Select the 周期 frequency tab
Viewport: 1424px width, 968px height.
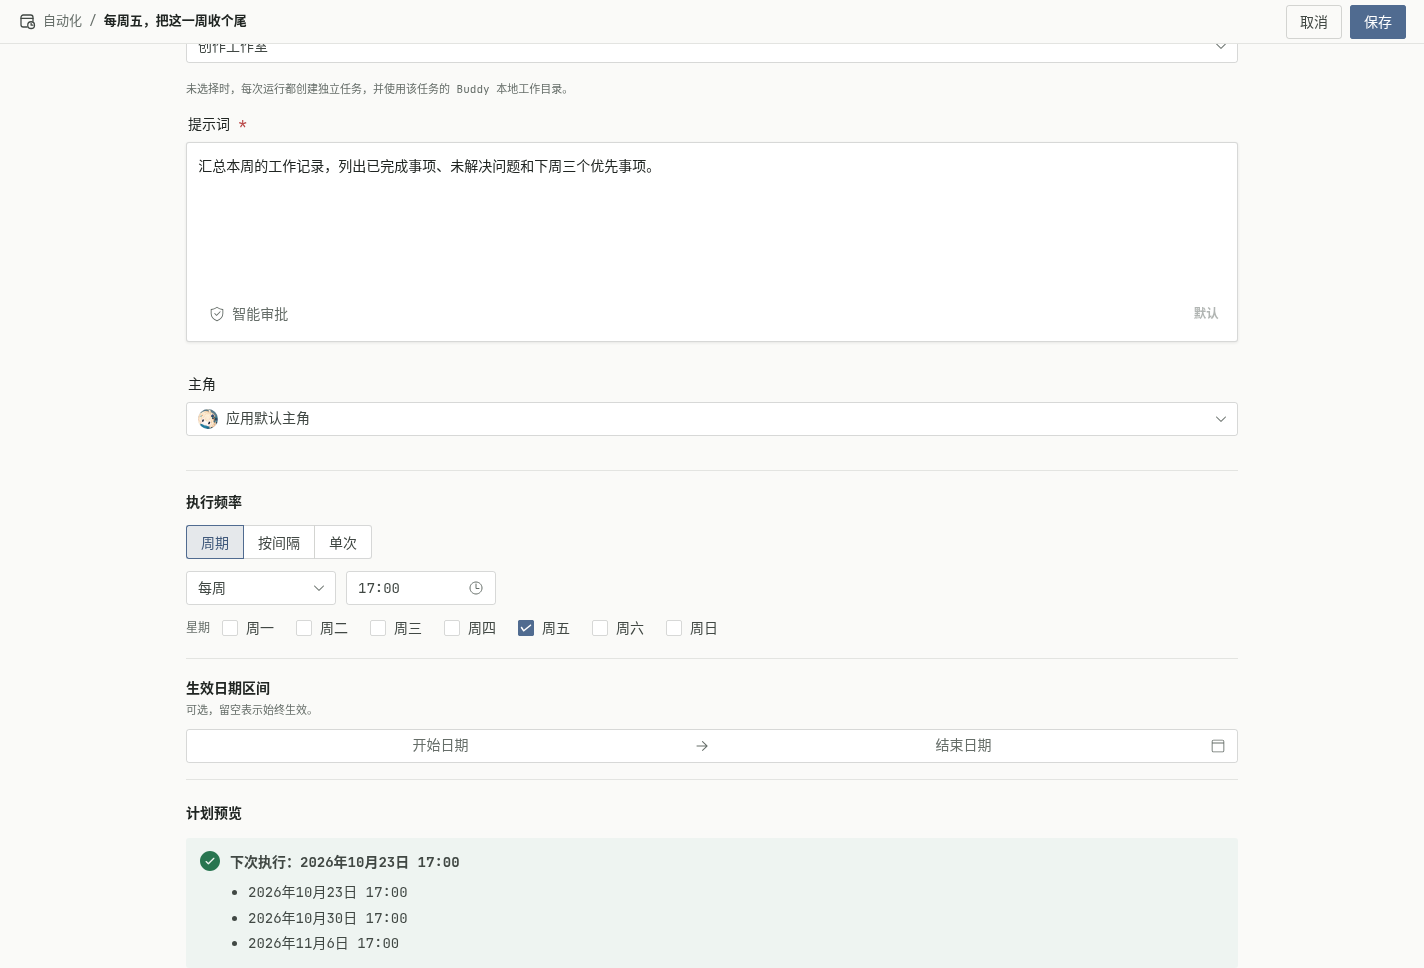pyautogui.click(x=215, y=542)
